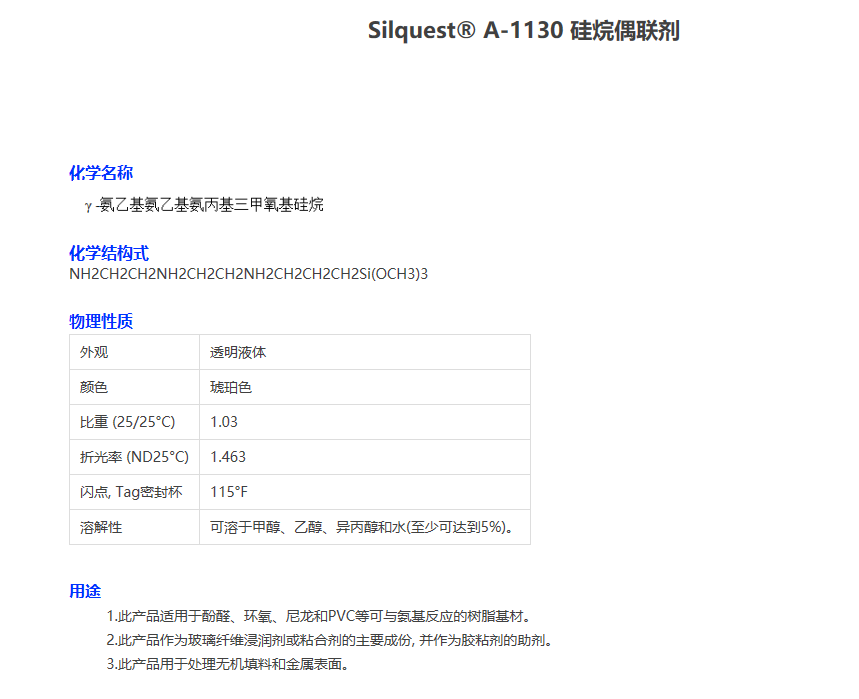Click the 折光率 (ND25°C) row label
The height and width of the screenshot is (699, 859).
click(134, 457)
